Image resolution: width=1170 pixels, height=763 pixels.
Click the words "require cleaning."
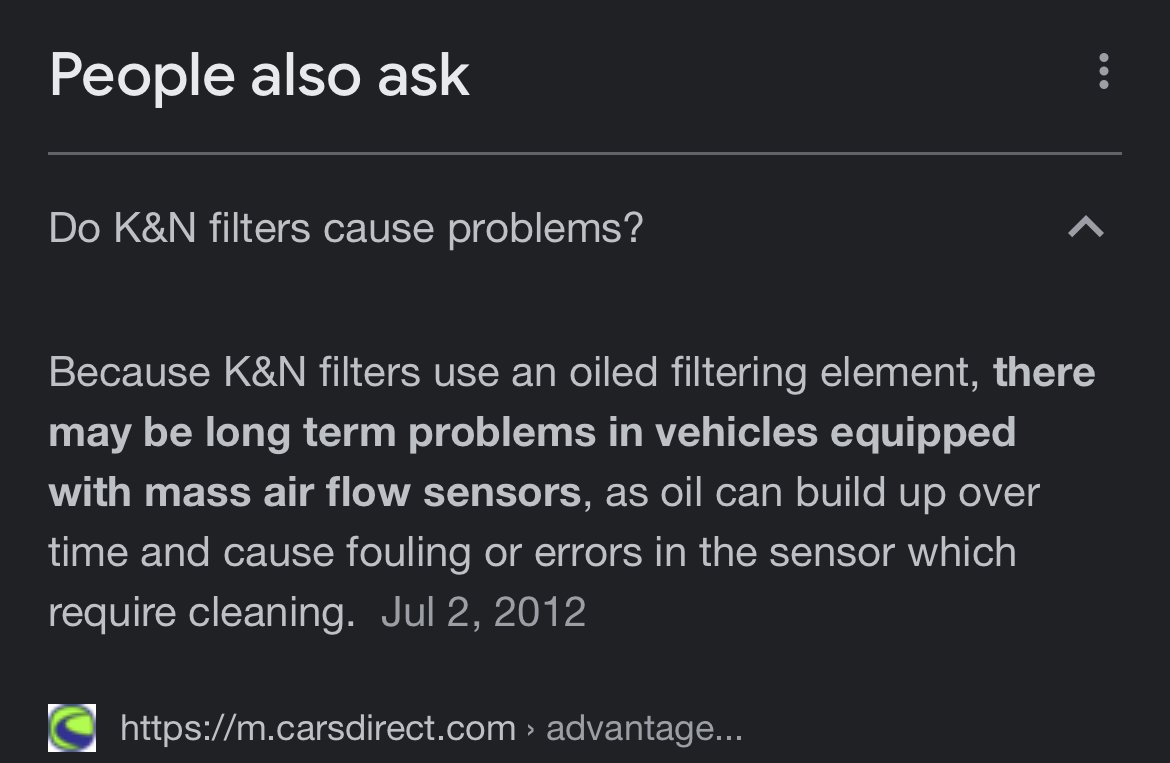point(201,613)
